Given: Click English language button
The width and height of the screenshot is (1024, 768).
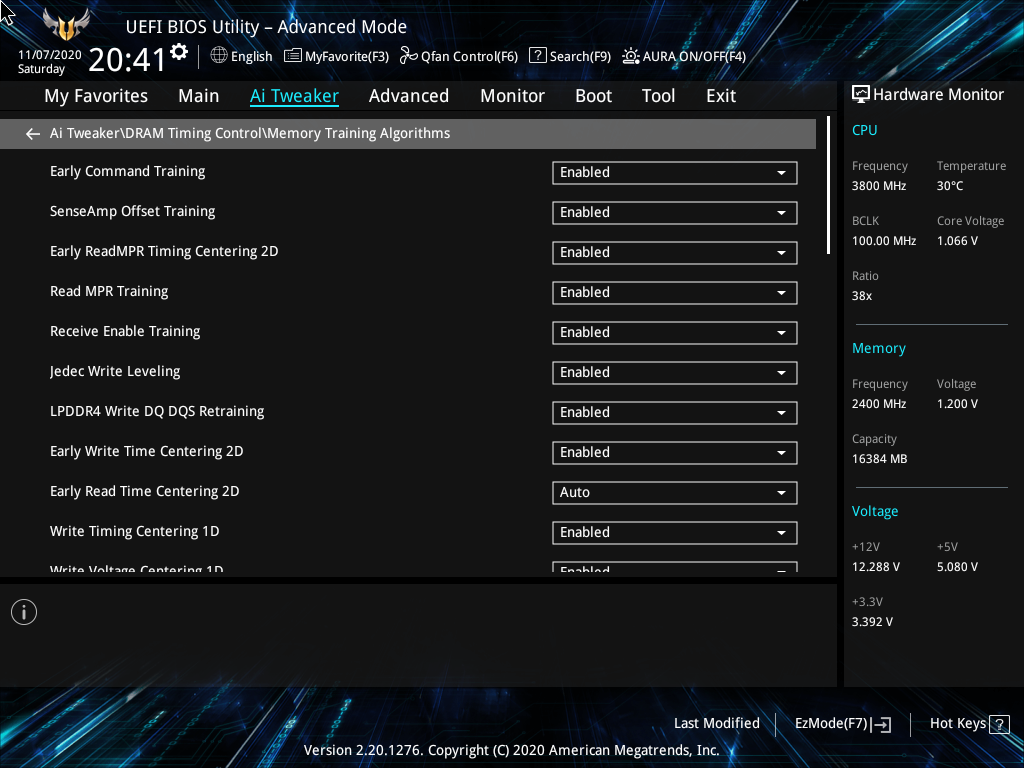Looking at the screenshot, I should coord(242,56).
